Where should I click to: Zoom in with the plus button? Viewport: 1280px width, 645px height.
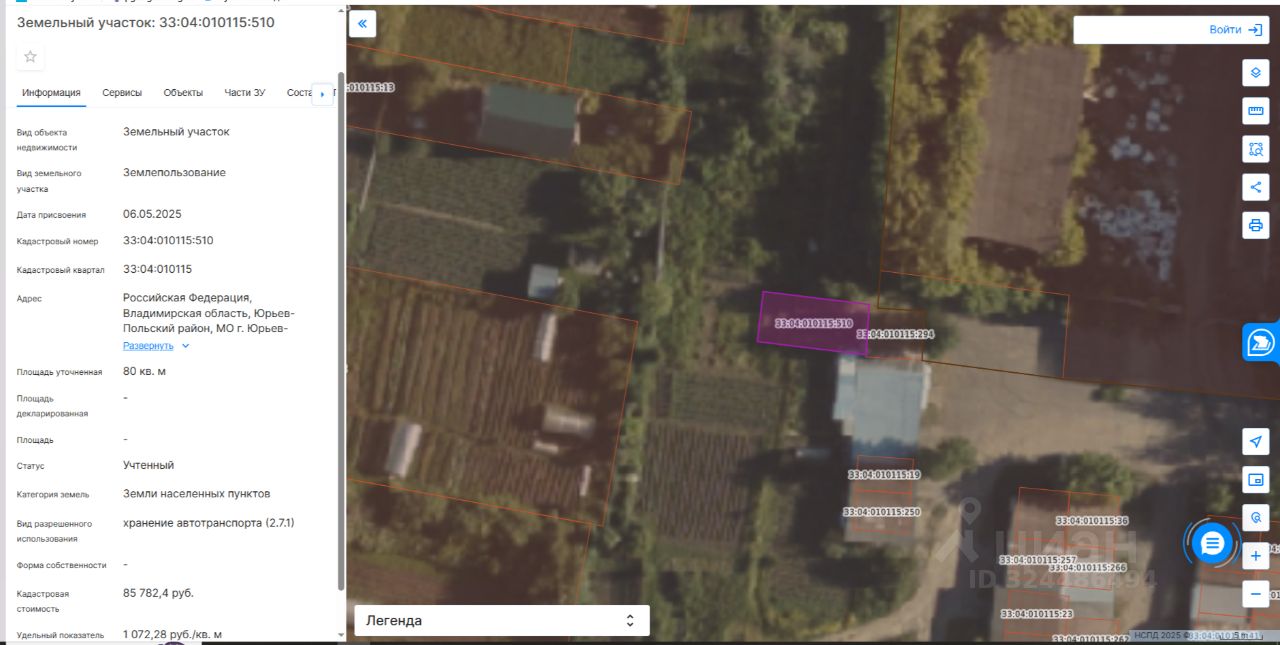coord(1256,556)
